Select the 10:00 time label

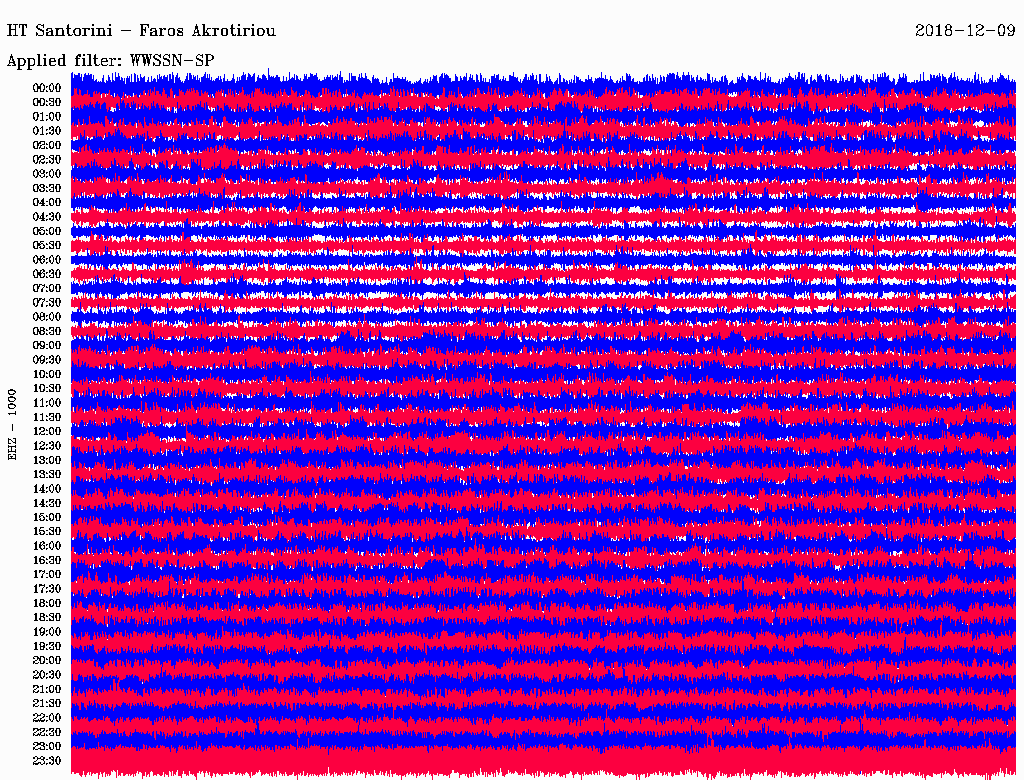pos(47,374)
